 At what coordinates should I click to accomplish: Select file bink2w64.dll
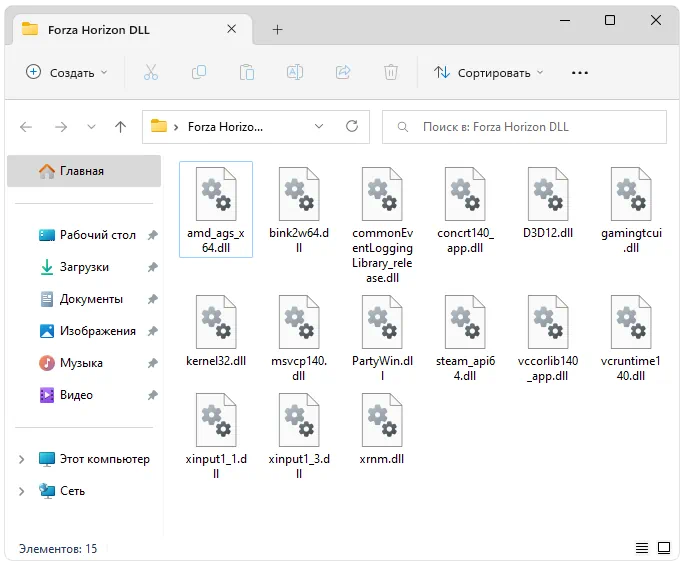pos(299,209)
